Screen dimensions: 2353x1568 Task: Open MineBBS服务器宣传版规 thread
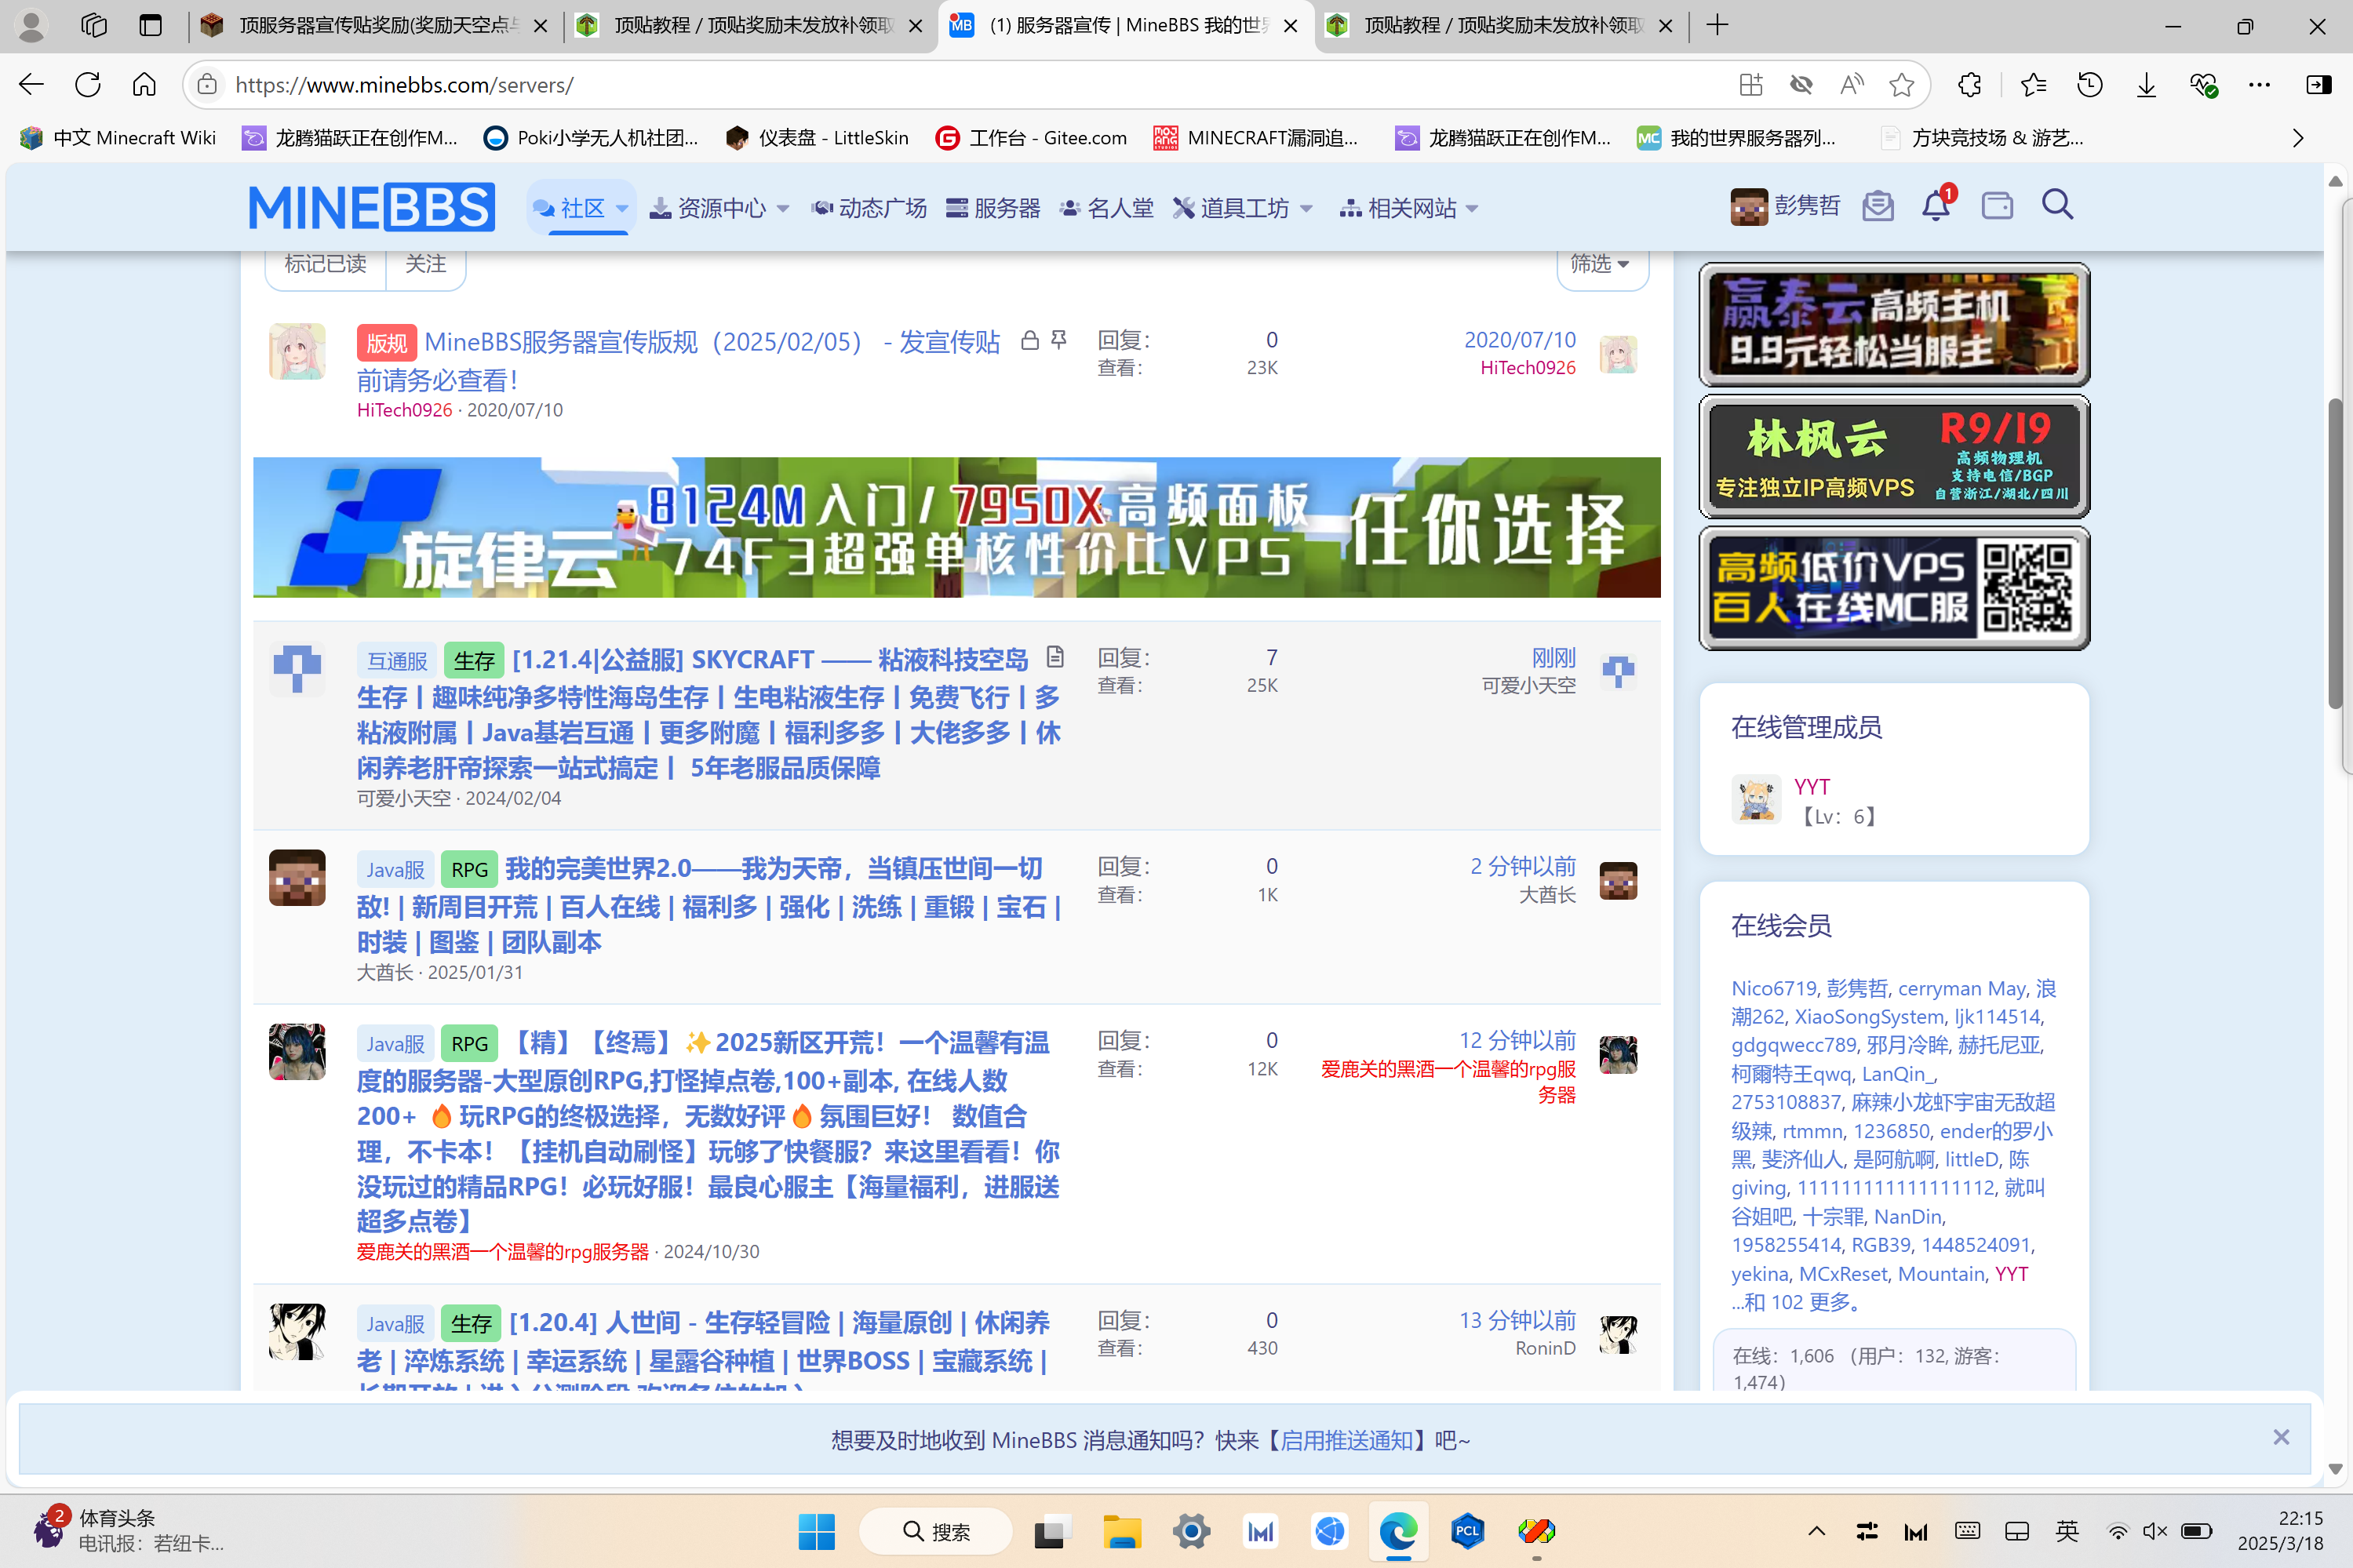point(679,360)
